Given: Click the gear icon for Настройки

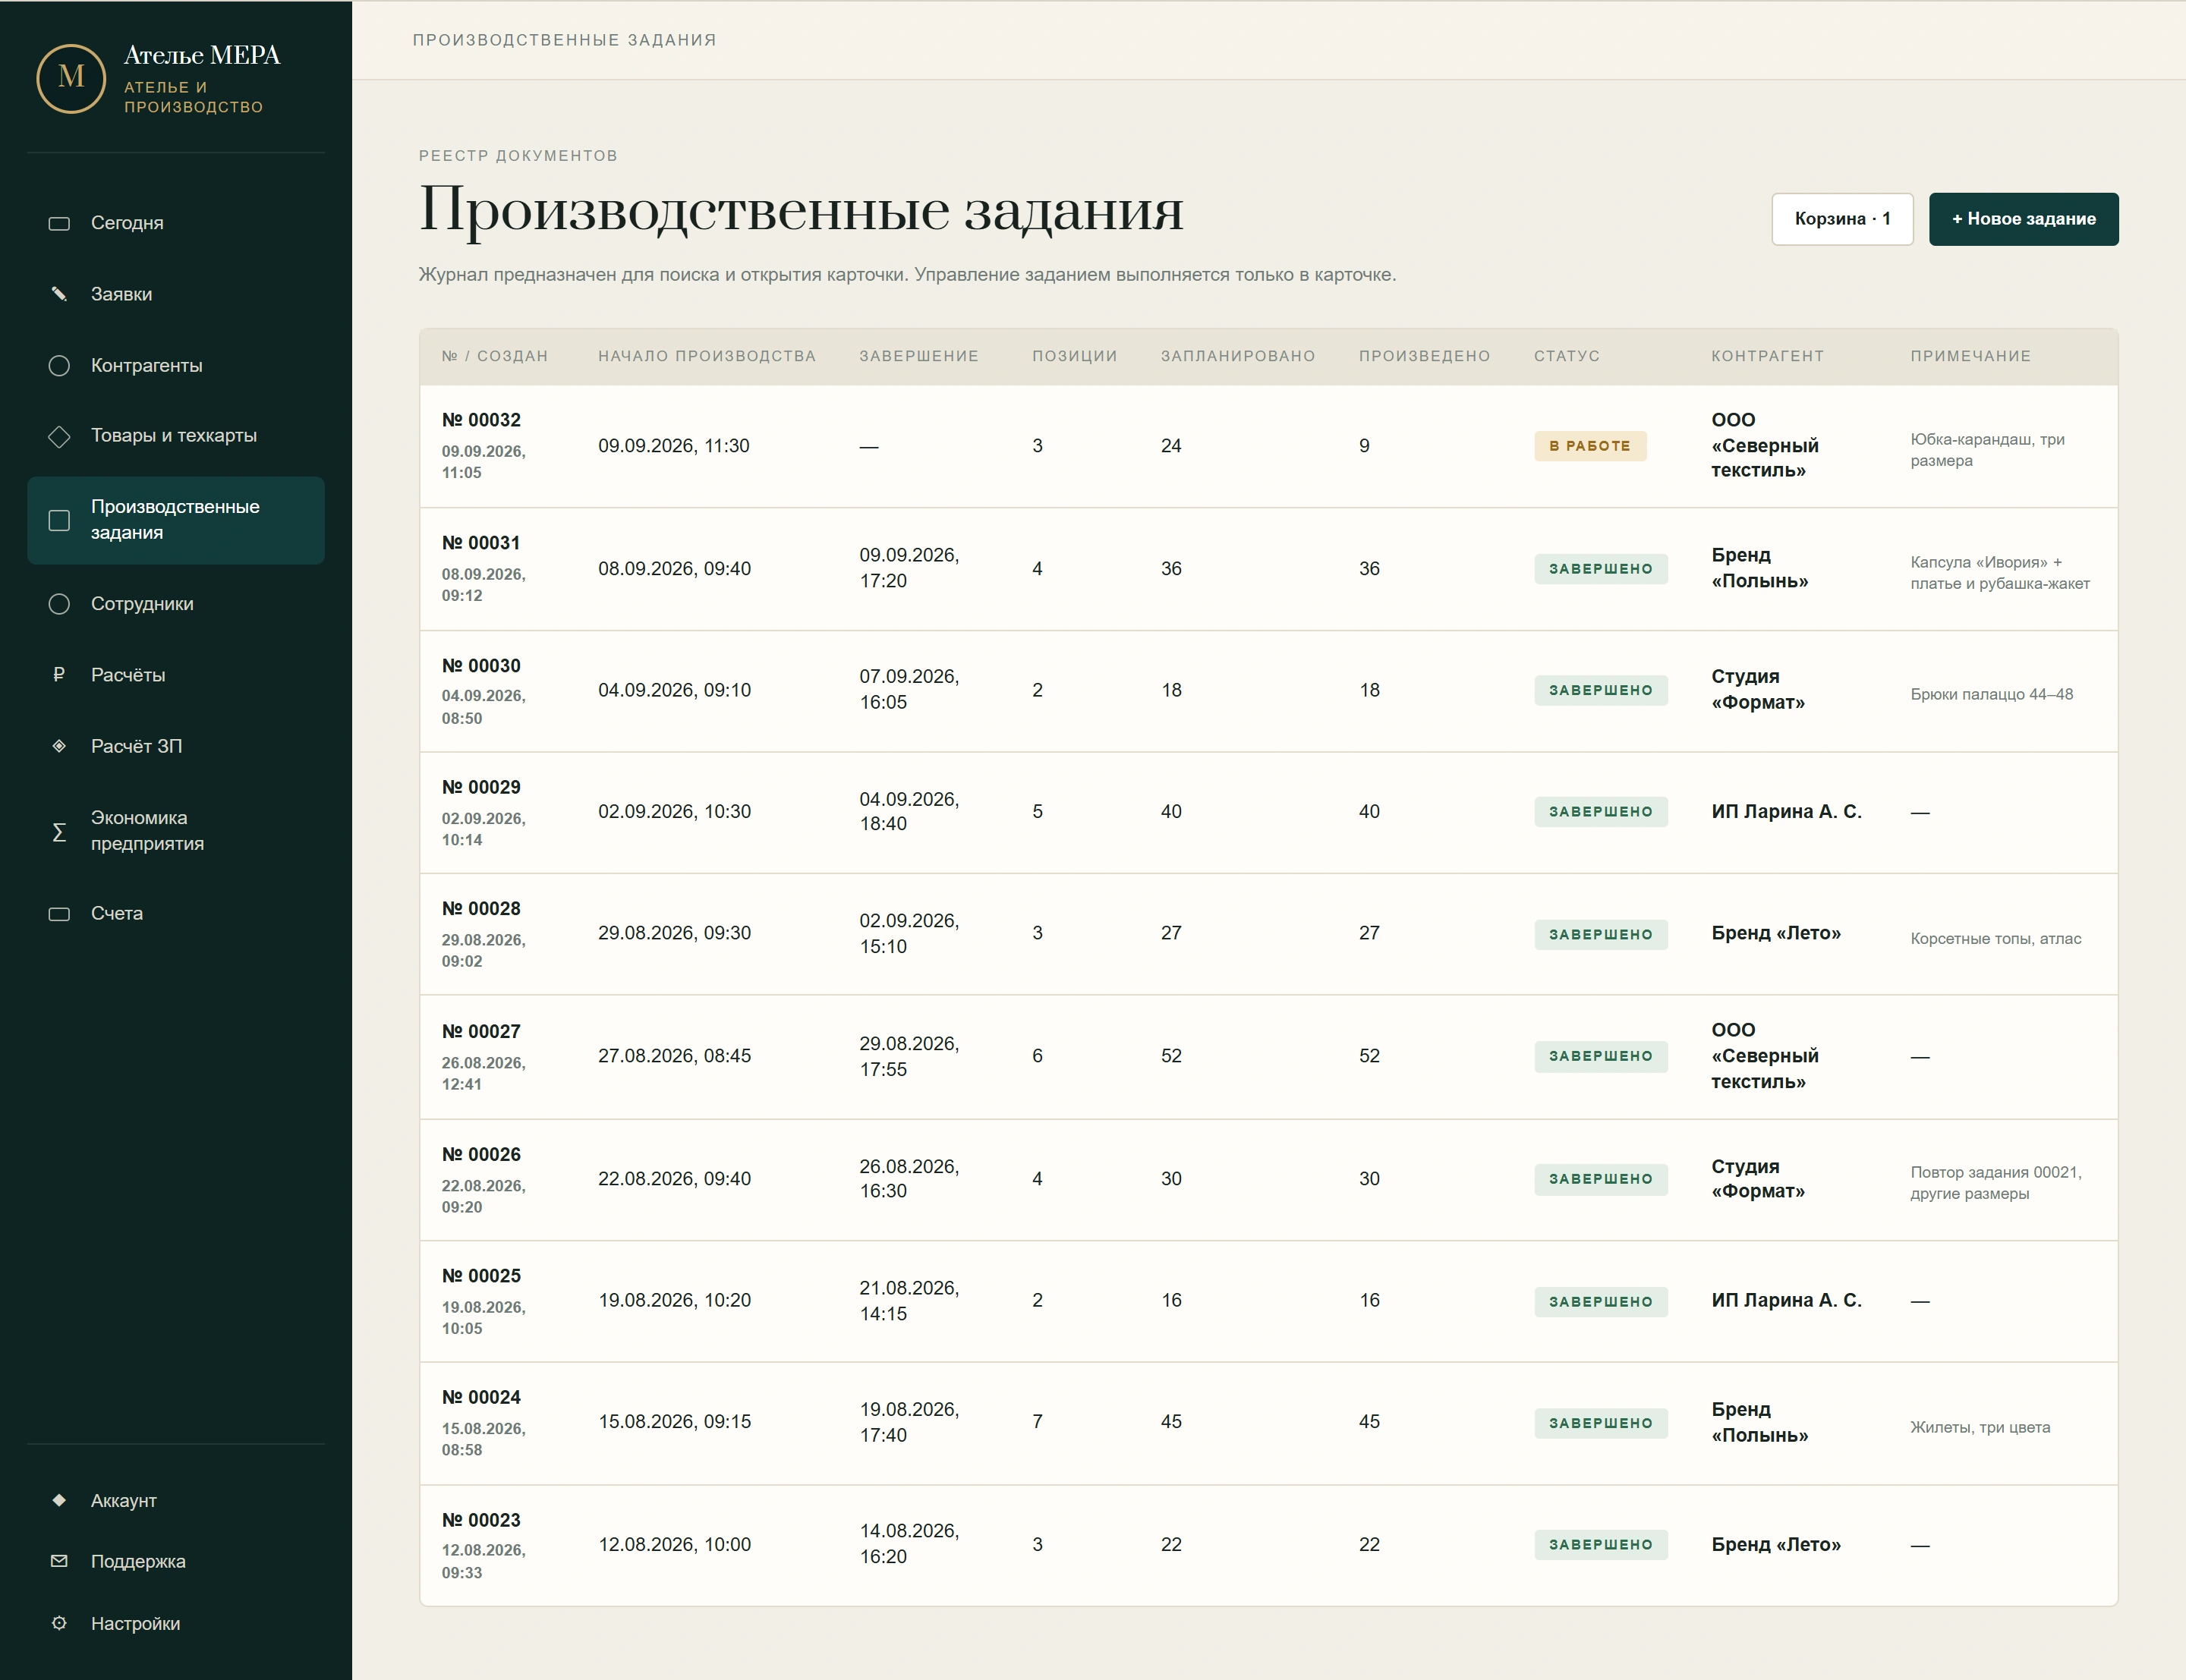Looking at the screenshot, I should pyautogui.click(x=59, y=1623).
